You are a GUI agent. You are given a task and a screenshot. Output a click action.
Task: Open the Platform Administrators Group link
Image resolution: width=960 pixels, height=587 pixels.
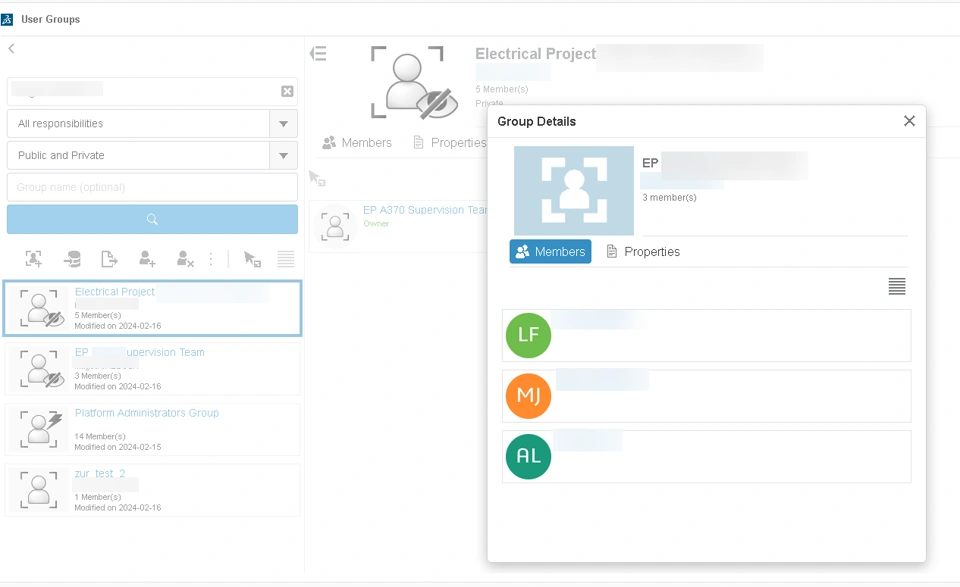[147, 413]
